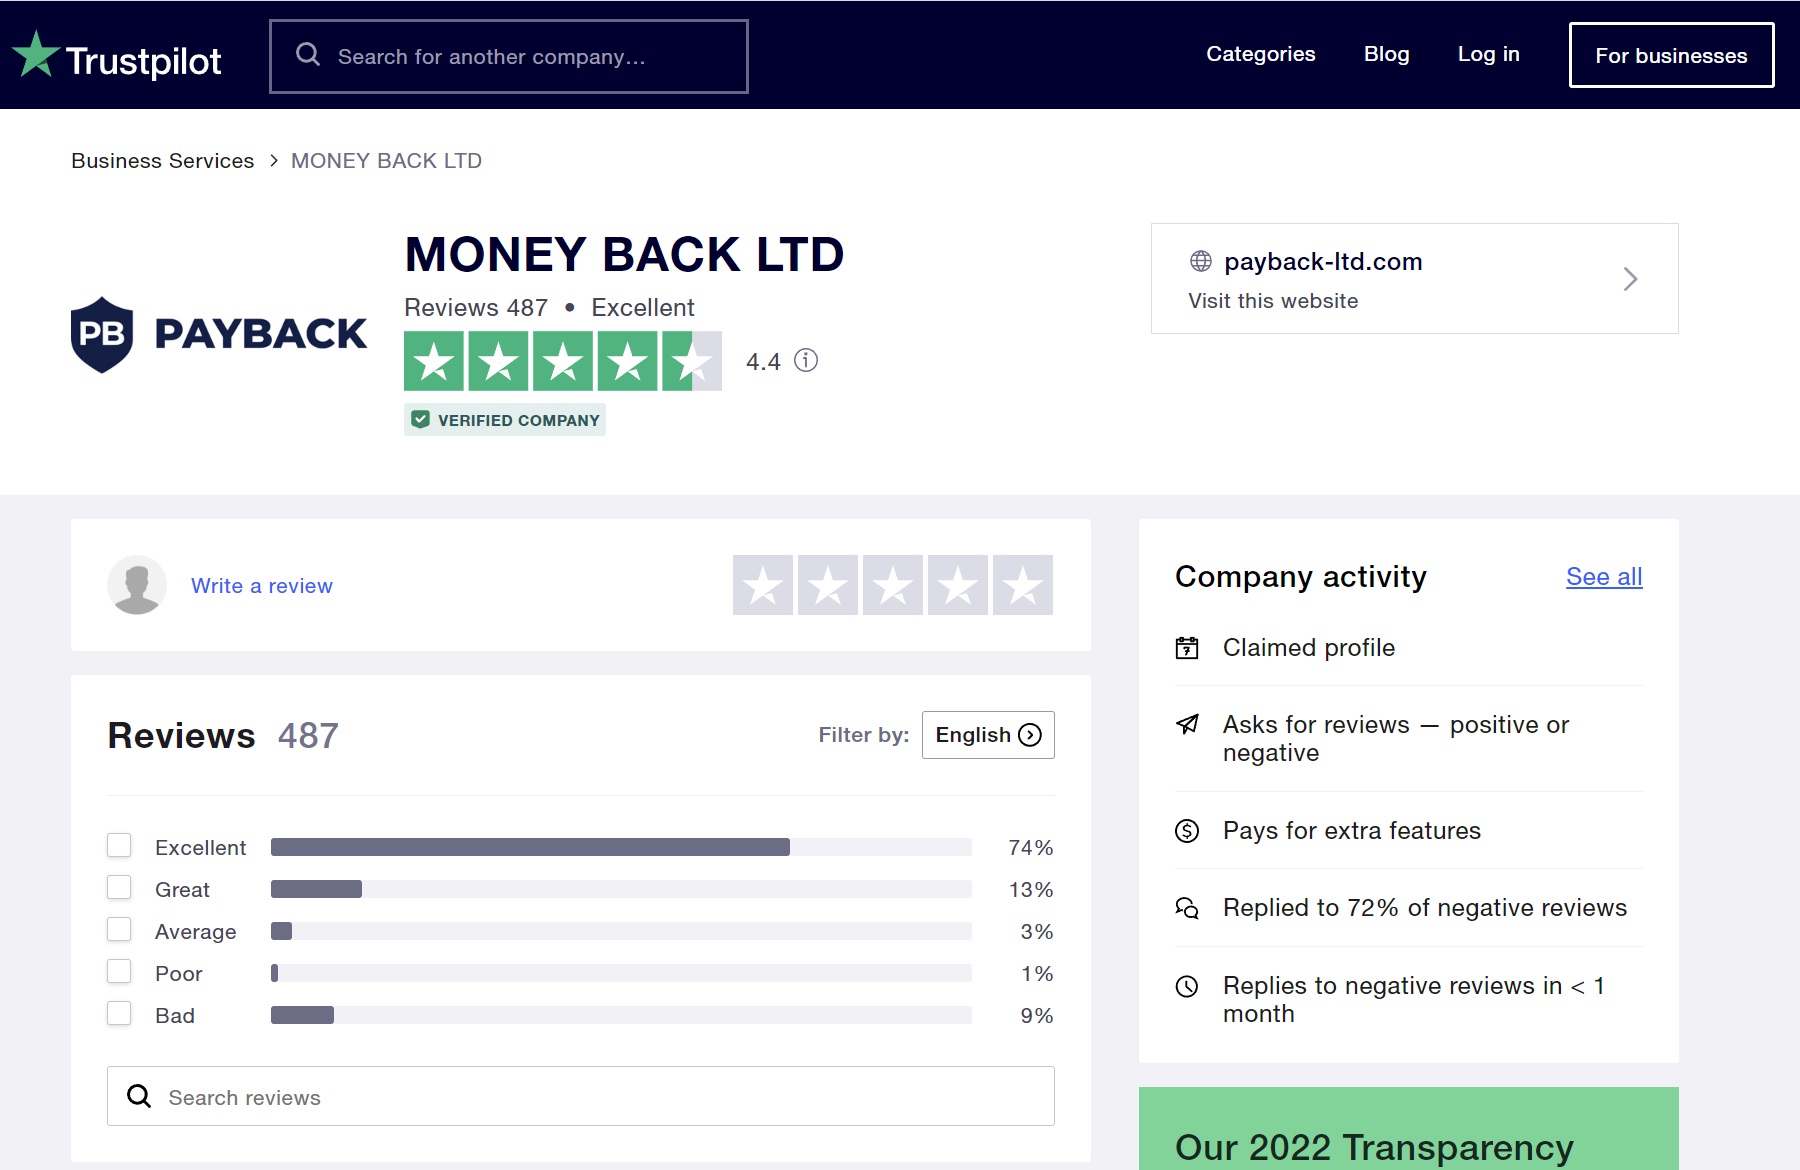This screenshot has height=1170, width=1800.
Task: Click 'Replied to 72% of negative reviews' text
Action: (x=1425, y=908)
